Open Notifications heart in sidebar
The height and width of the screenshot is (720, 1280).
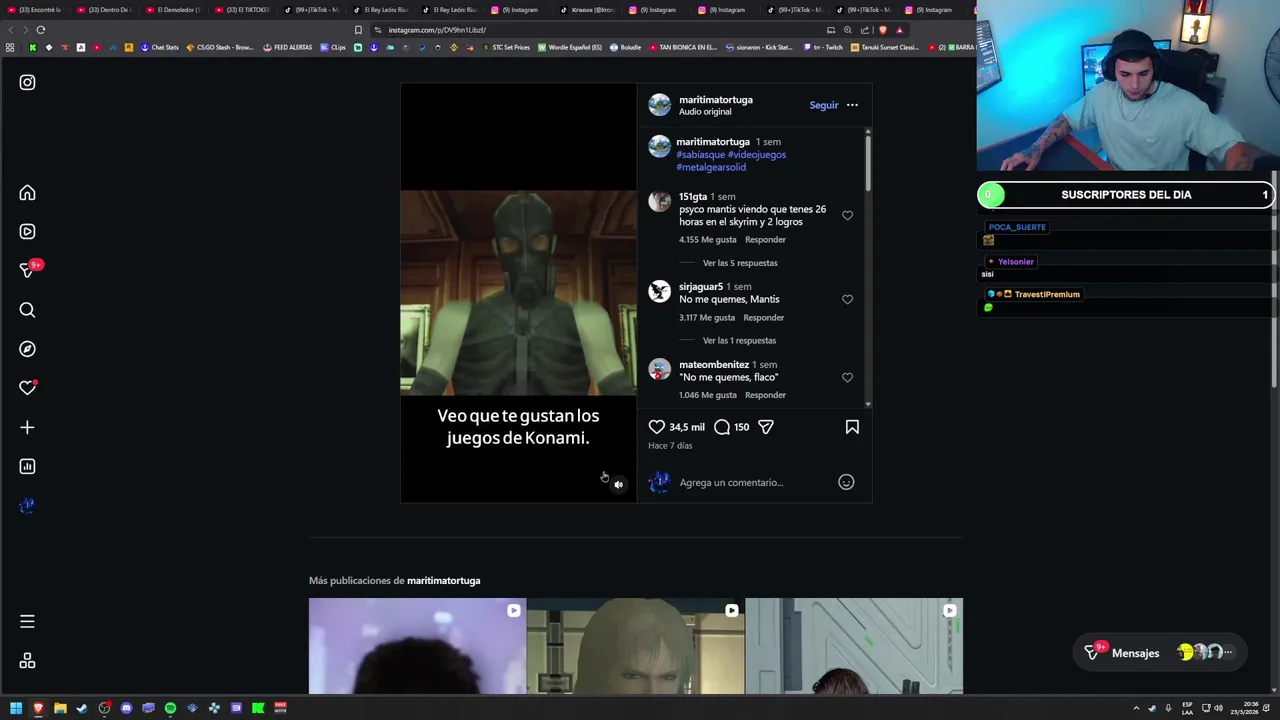click(x=27, y=388)
